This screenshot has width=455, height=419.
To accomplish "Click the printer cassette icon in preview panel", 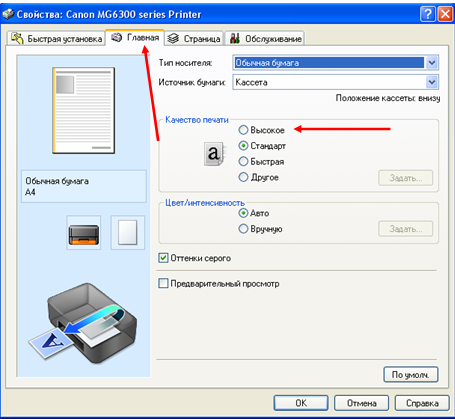I will [x=84, y=233].
